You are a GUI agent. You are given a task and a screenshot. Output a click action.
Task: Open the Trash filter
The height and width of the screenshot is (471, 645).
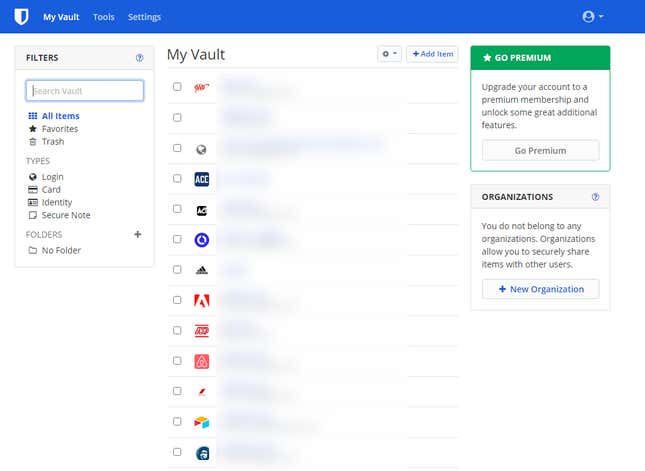coord(53,142)
